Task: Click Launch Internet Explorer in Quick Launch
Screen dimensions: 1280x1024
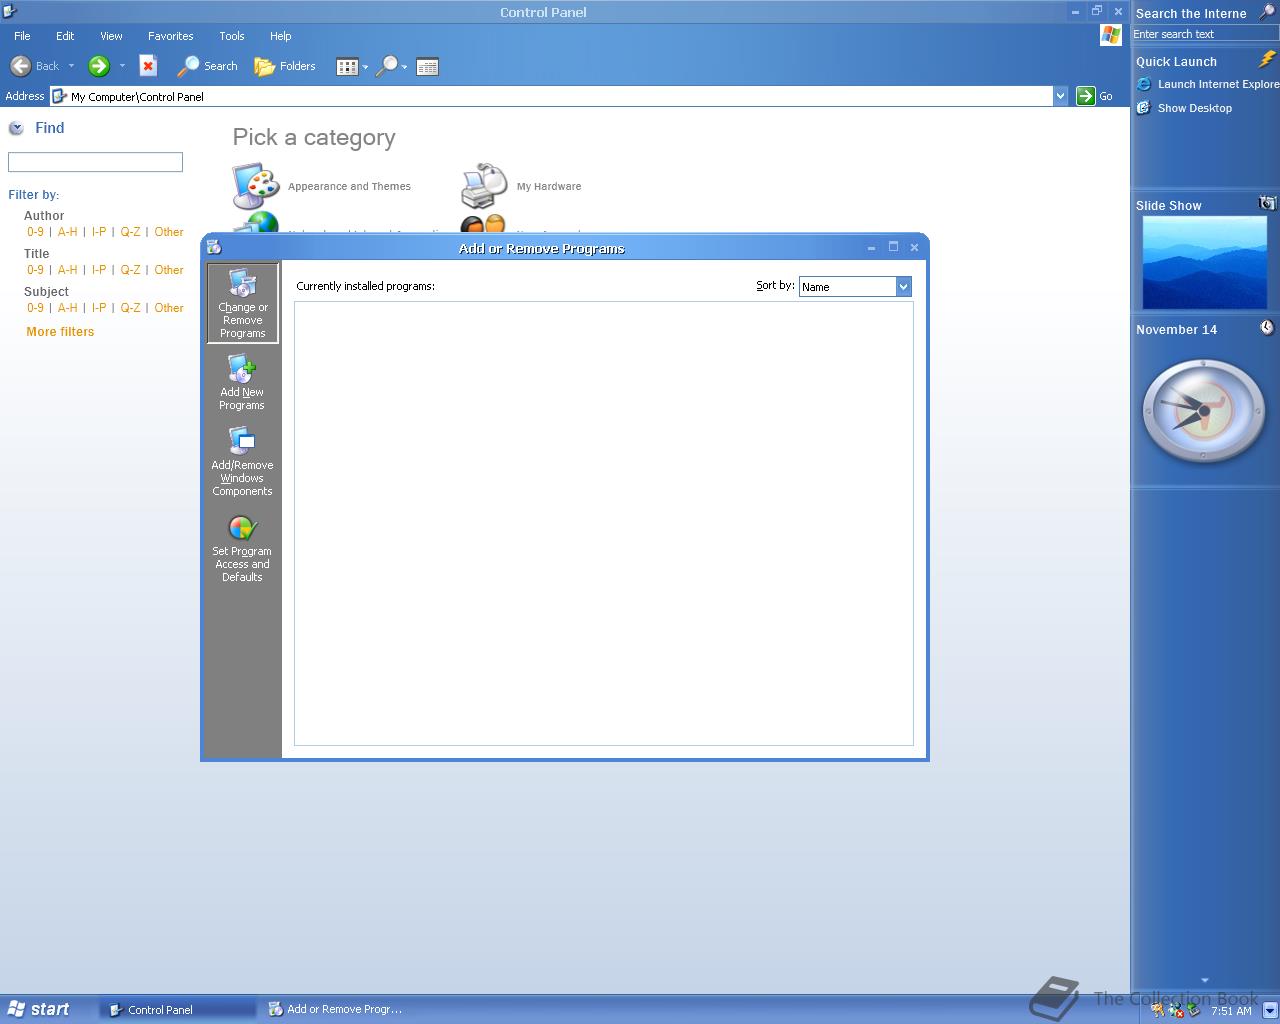Action: (x=1209, y=84)
